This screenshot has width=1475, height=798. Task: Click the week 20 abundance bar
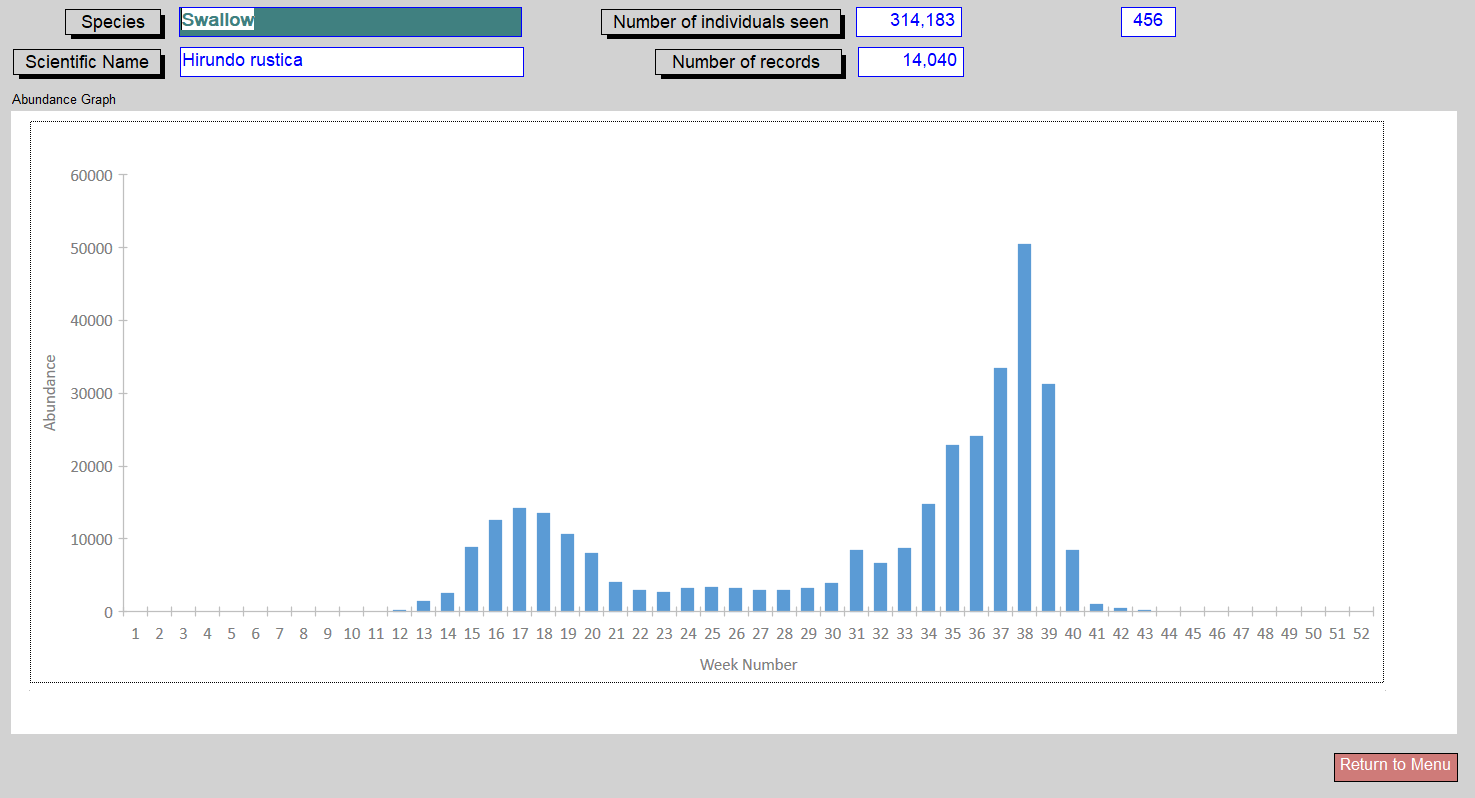click(591, 583)
